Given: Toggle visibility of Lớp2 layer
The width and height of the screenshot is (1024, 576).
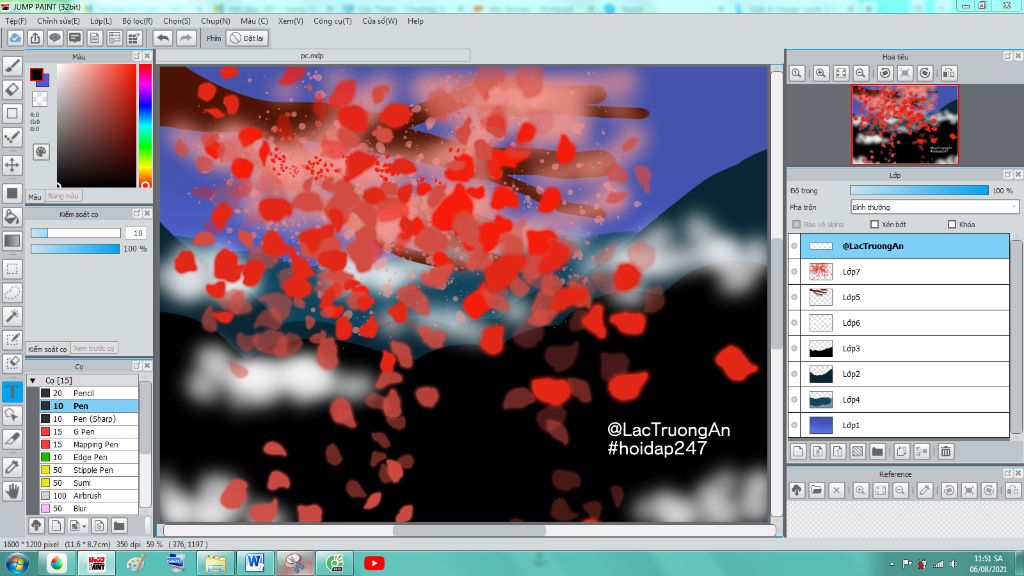Looking at the screenshot, I should coord(794,374).
